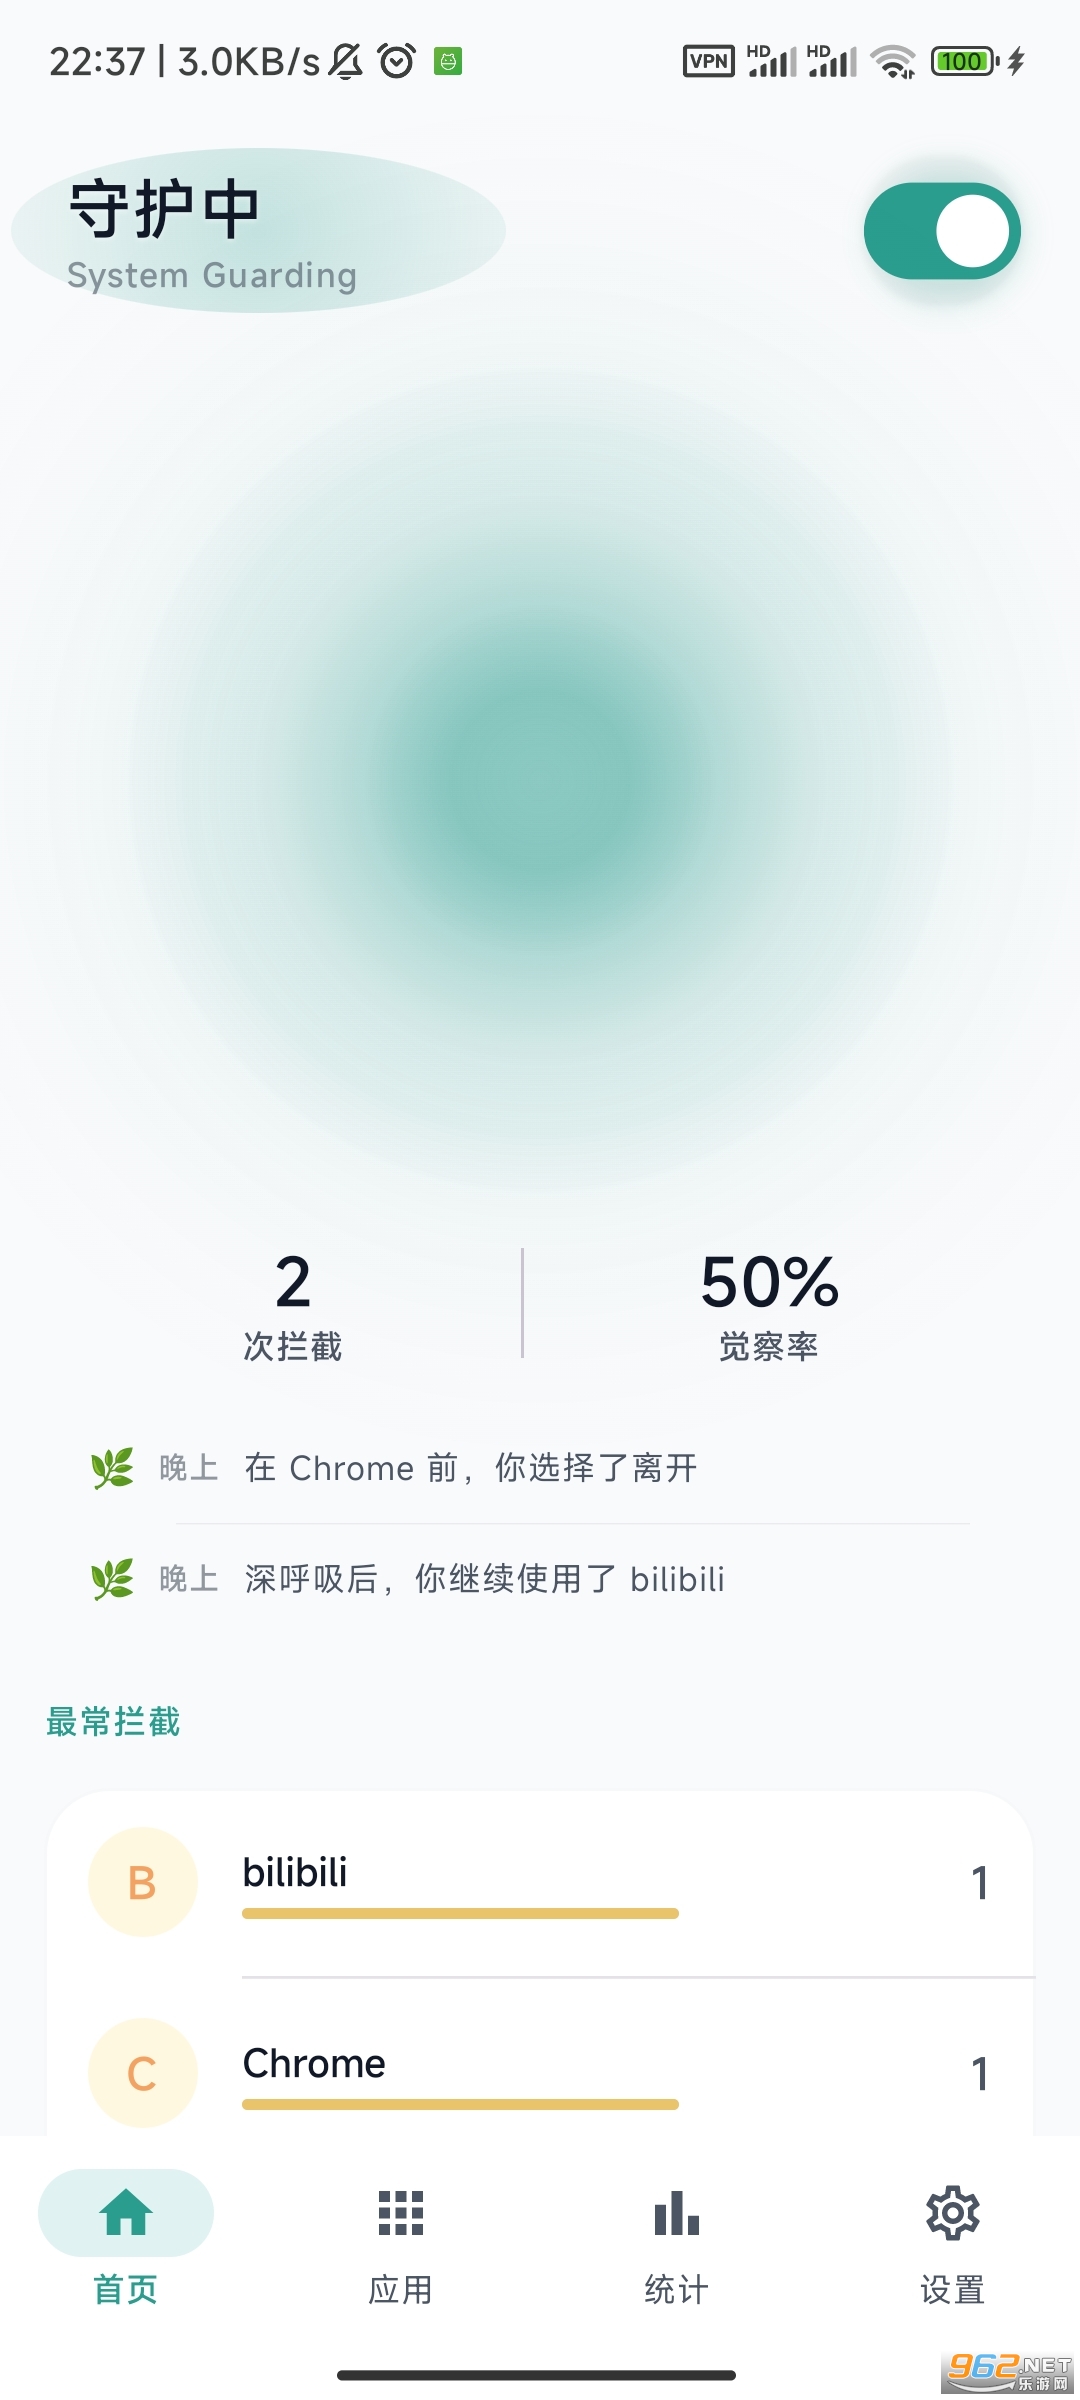Tap the alarm clock status bar icon
1080x2400 pixels.
click(397, 61)
